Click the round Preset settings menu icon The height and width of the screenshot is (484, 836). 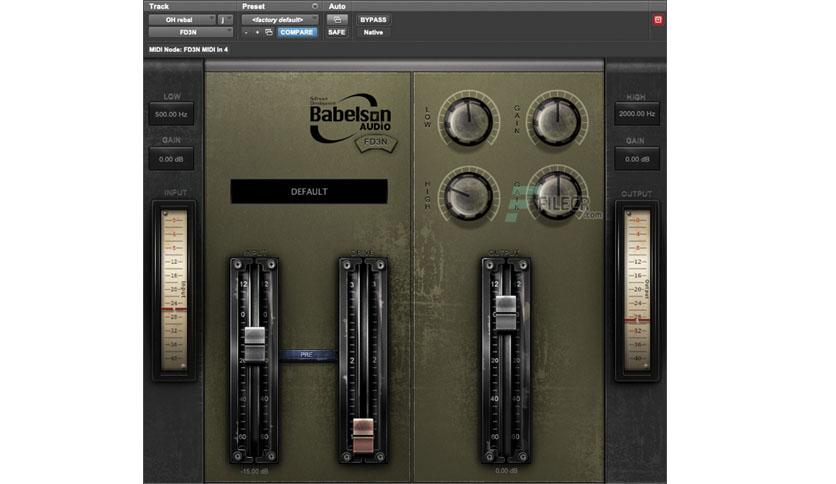tap(315, 6)
